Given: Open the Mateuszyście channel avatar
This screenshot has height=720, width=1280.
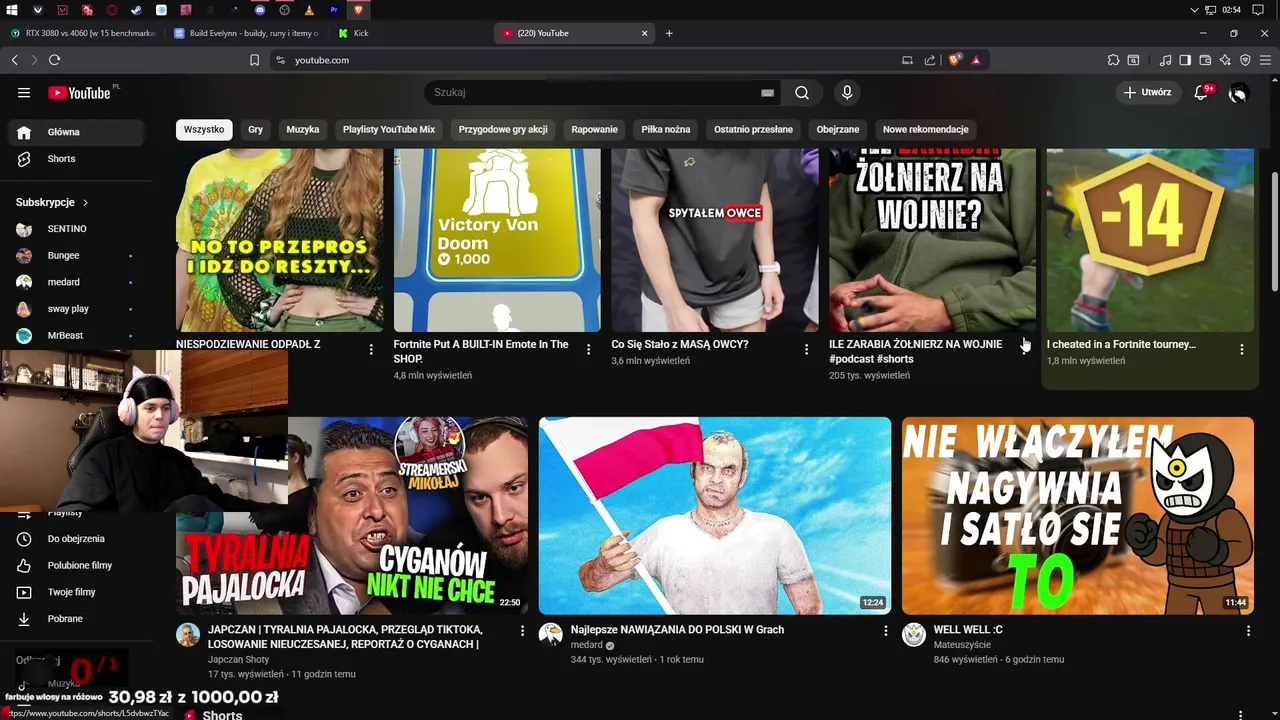Looking at the screenshot, I should pyautogui.click(x=914, y=635).
